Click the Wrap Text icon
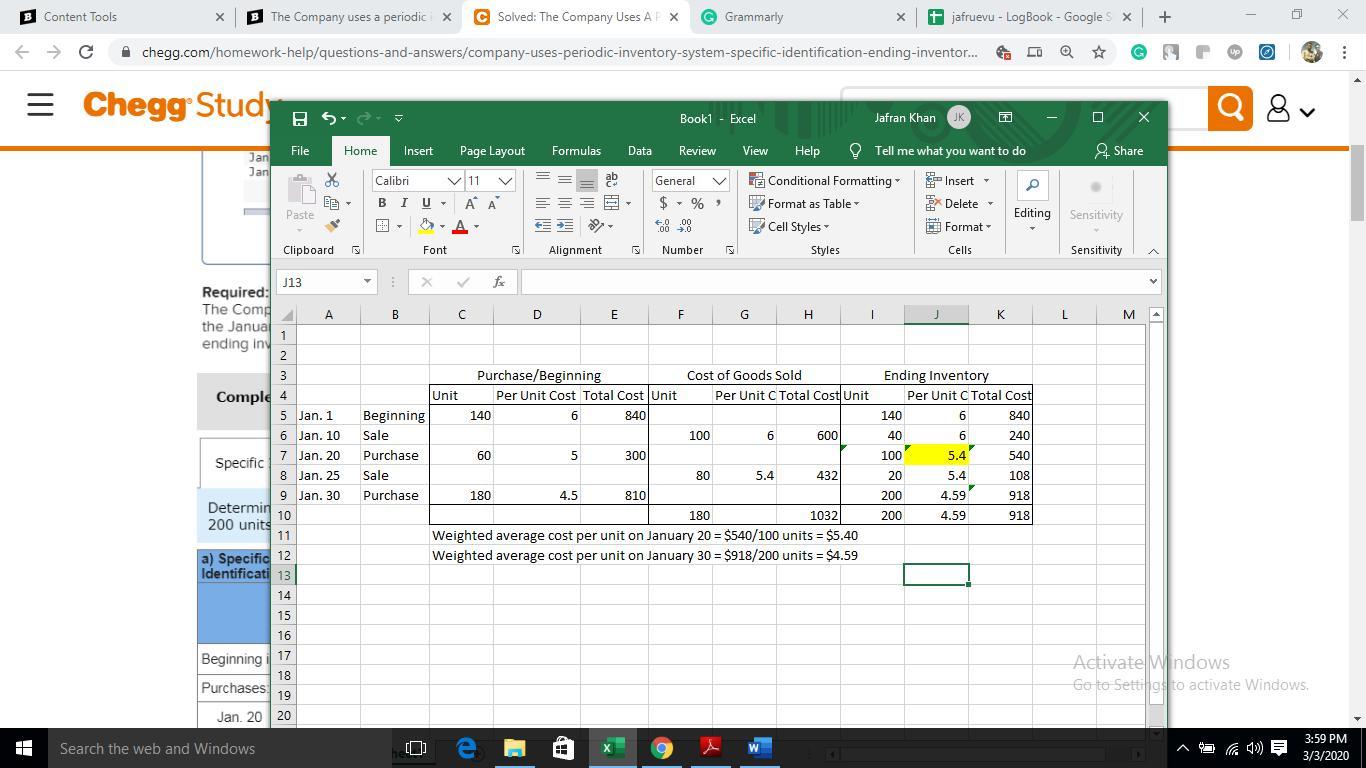Screen dimensions: 1366x768 coord(611,179)
